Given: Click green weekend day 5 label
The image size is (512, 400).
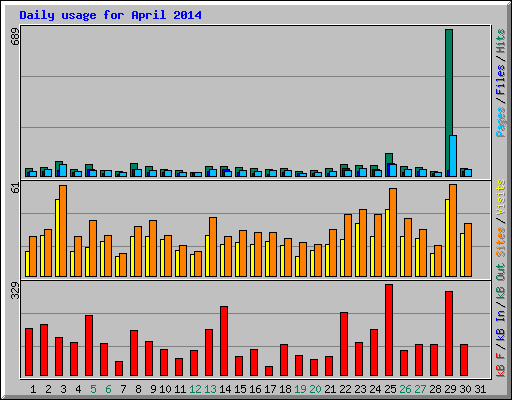Looking at the screenshot, I should [93, 389].
